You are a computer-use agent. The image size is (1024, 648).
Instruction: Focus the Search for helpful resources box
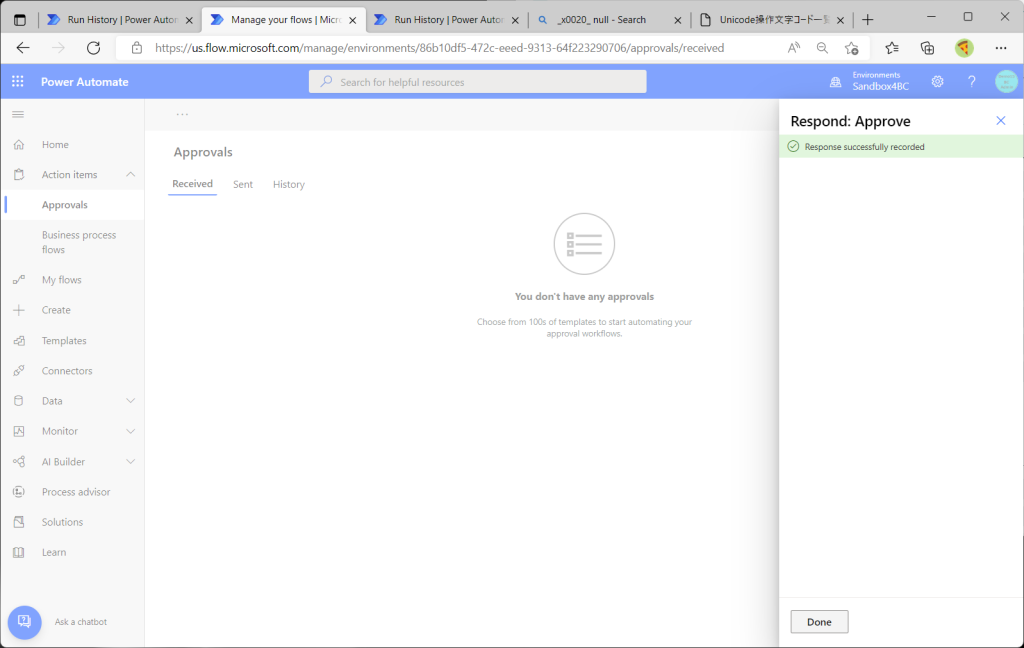[477, 82]
